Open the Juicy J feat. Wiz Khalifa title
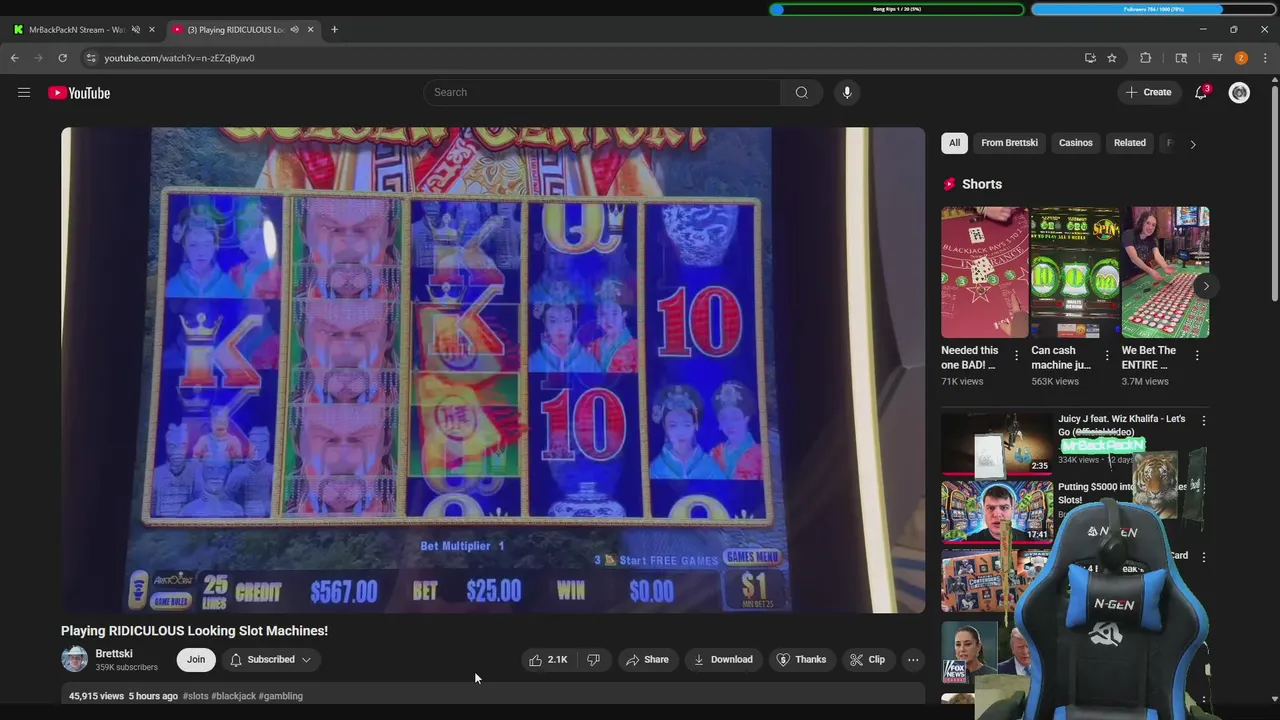The image size is (1280, 720). [1122, 425]
